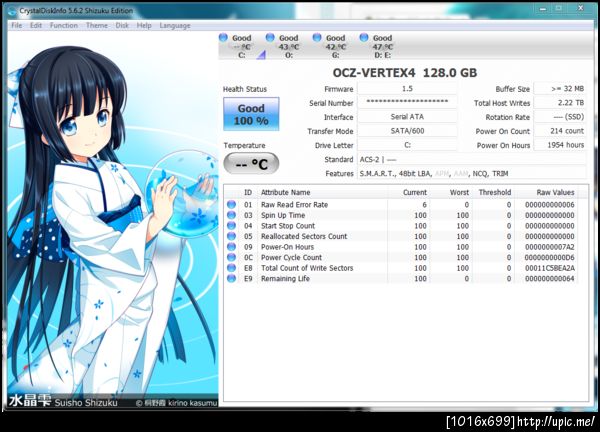Click status orb for Raw Read Error Rate

click(231, 204)
